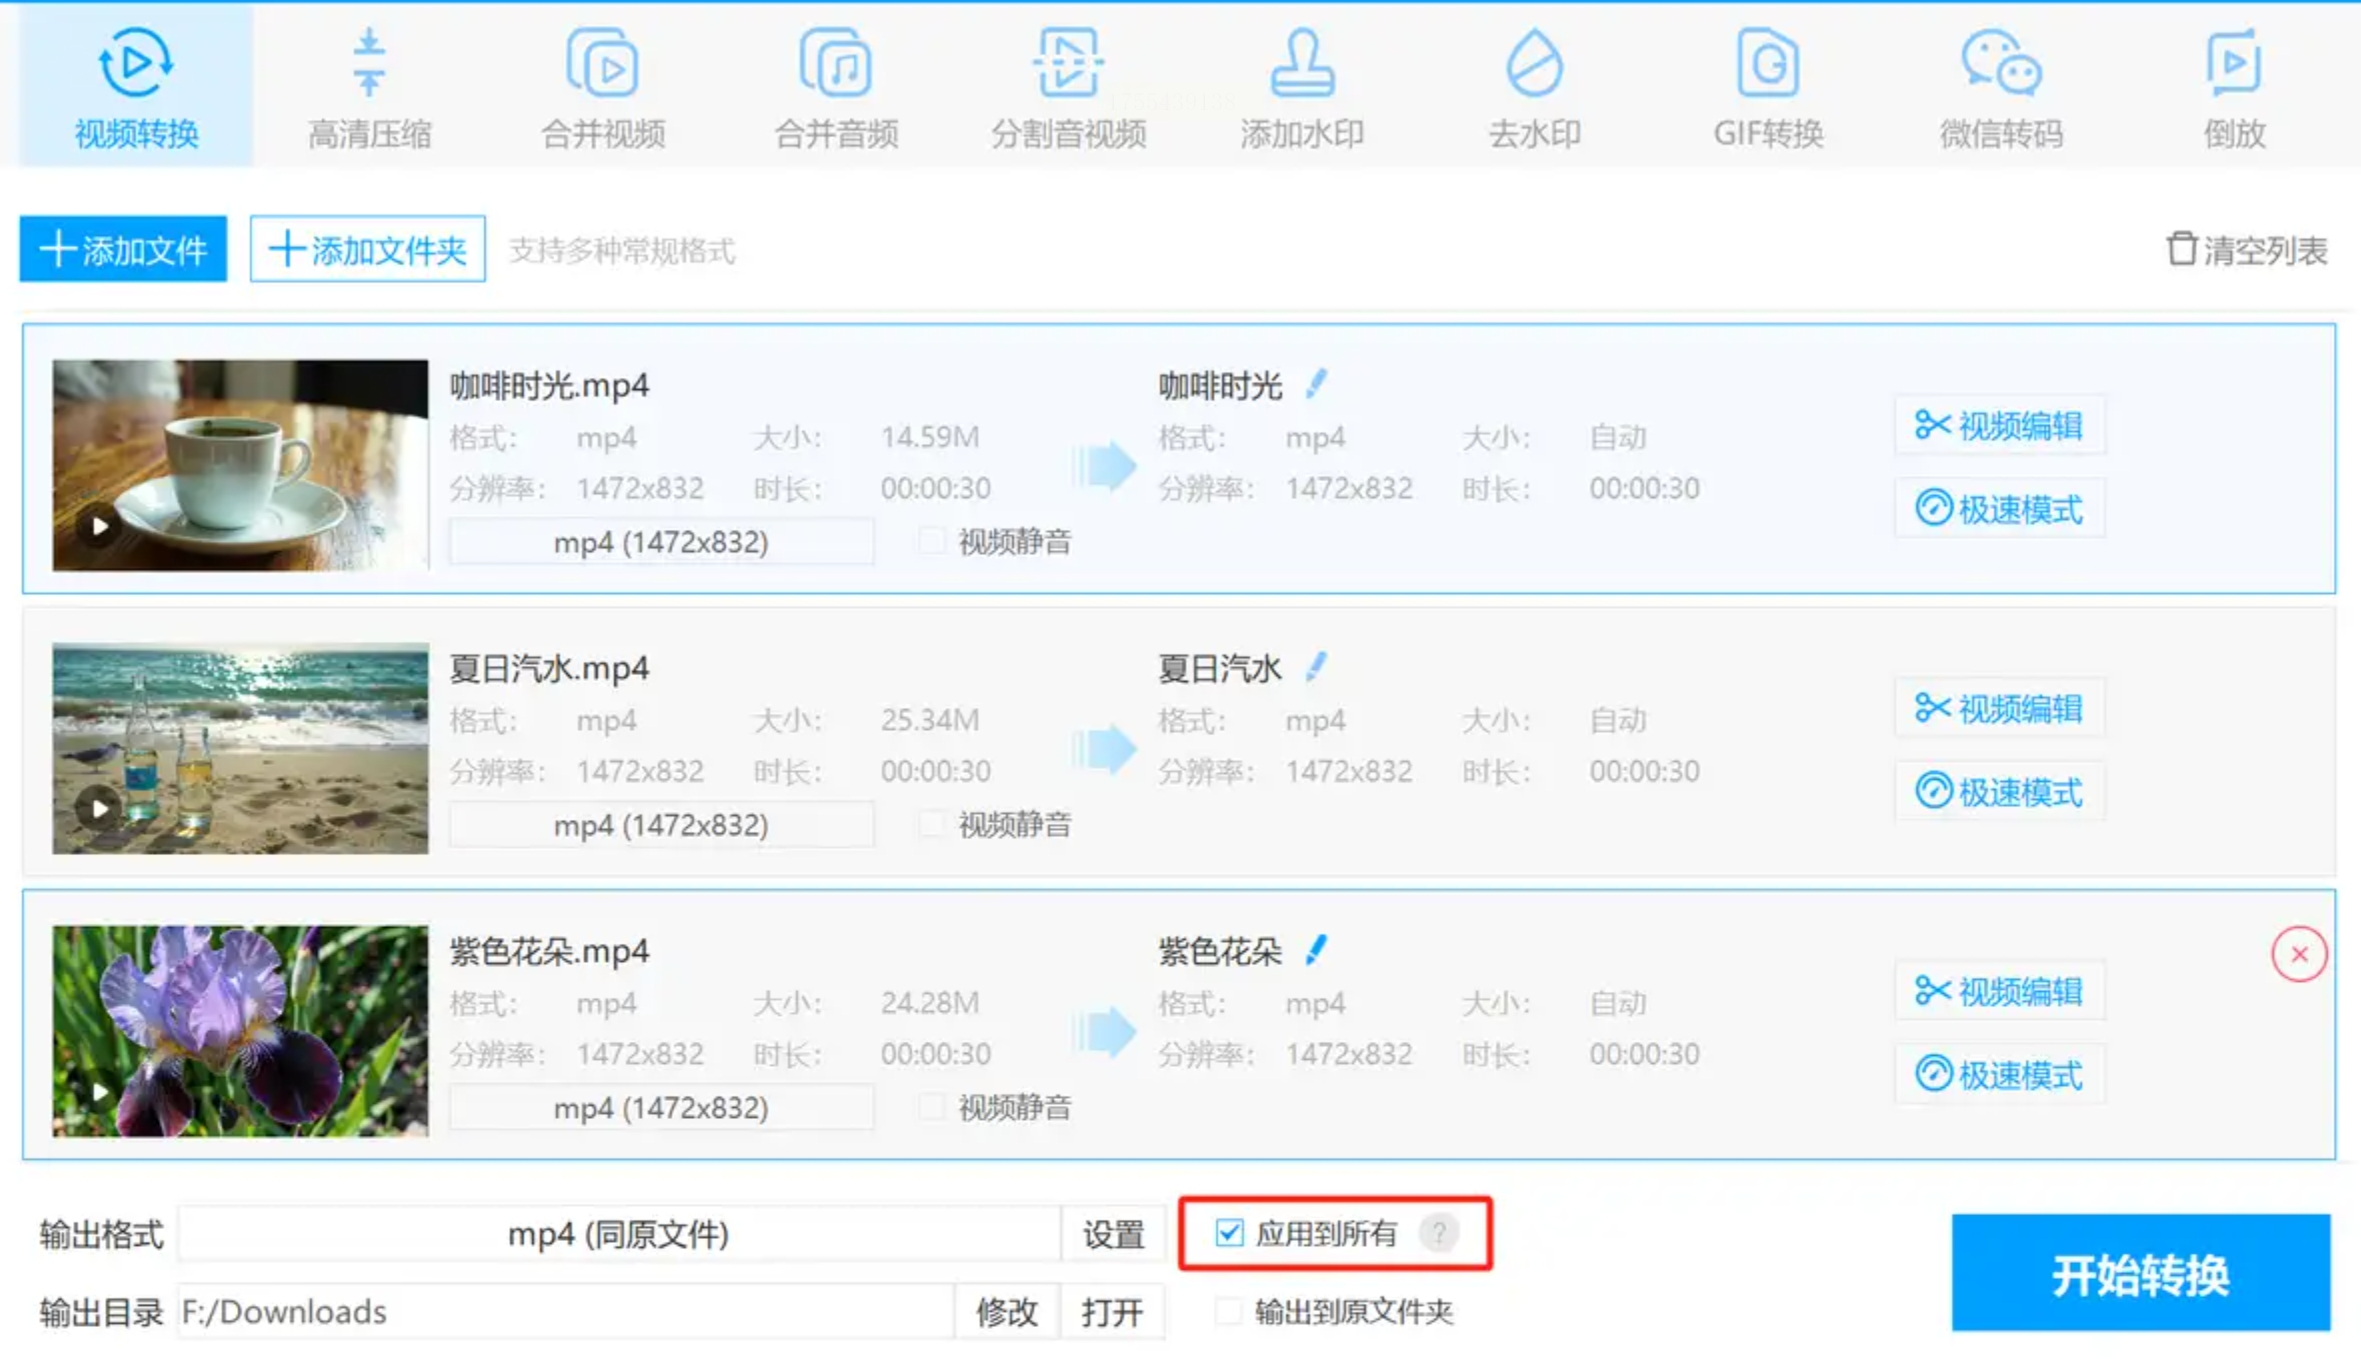Open the 添加水印 watermark stamp tool

pos(1301,88)
